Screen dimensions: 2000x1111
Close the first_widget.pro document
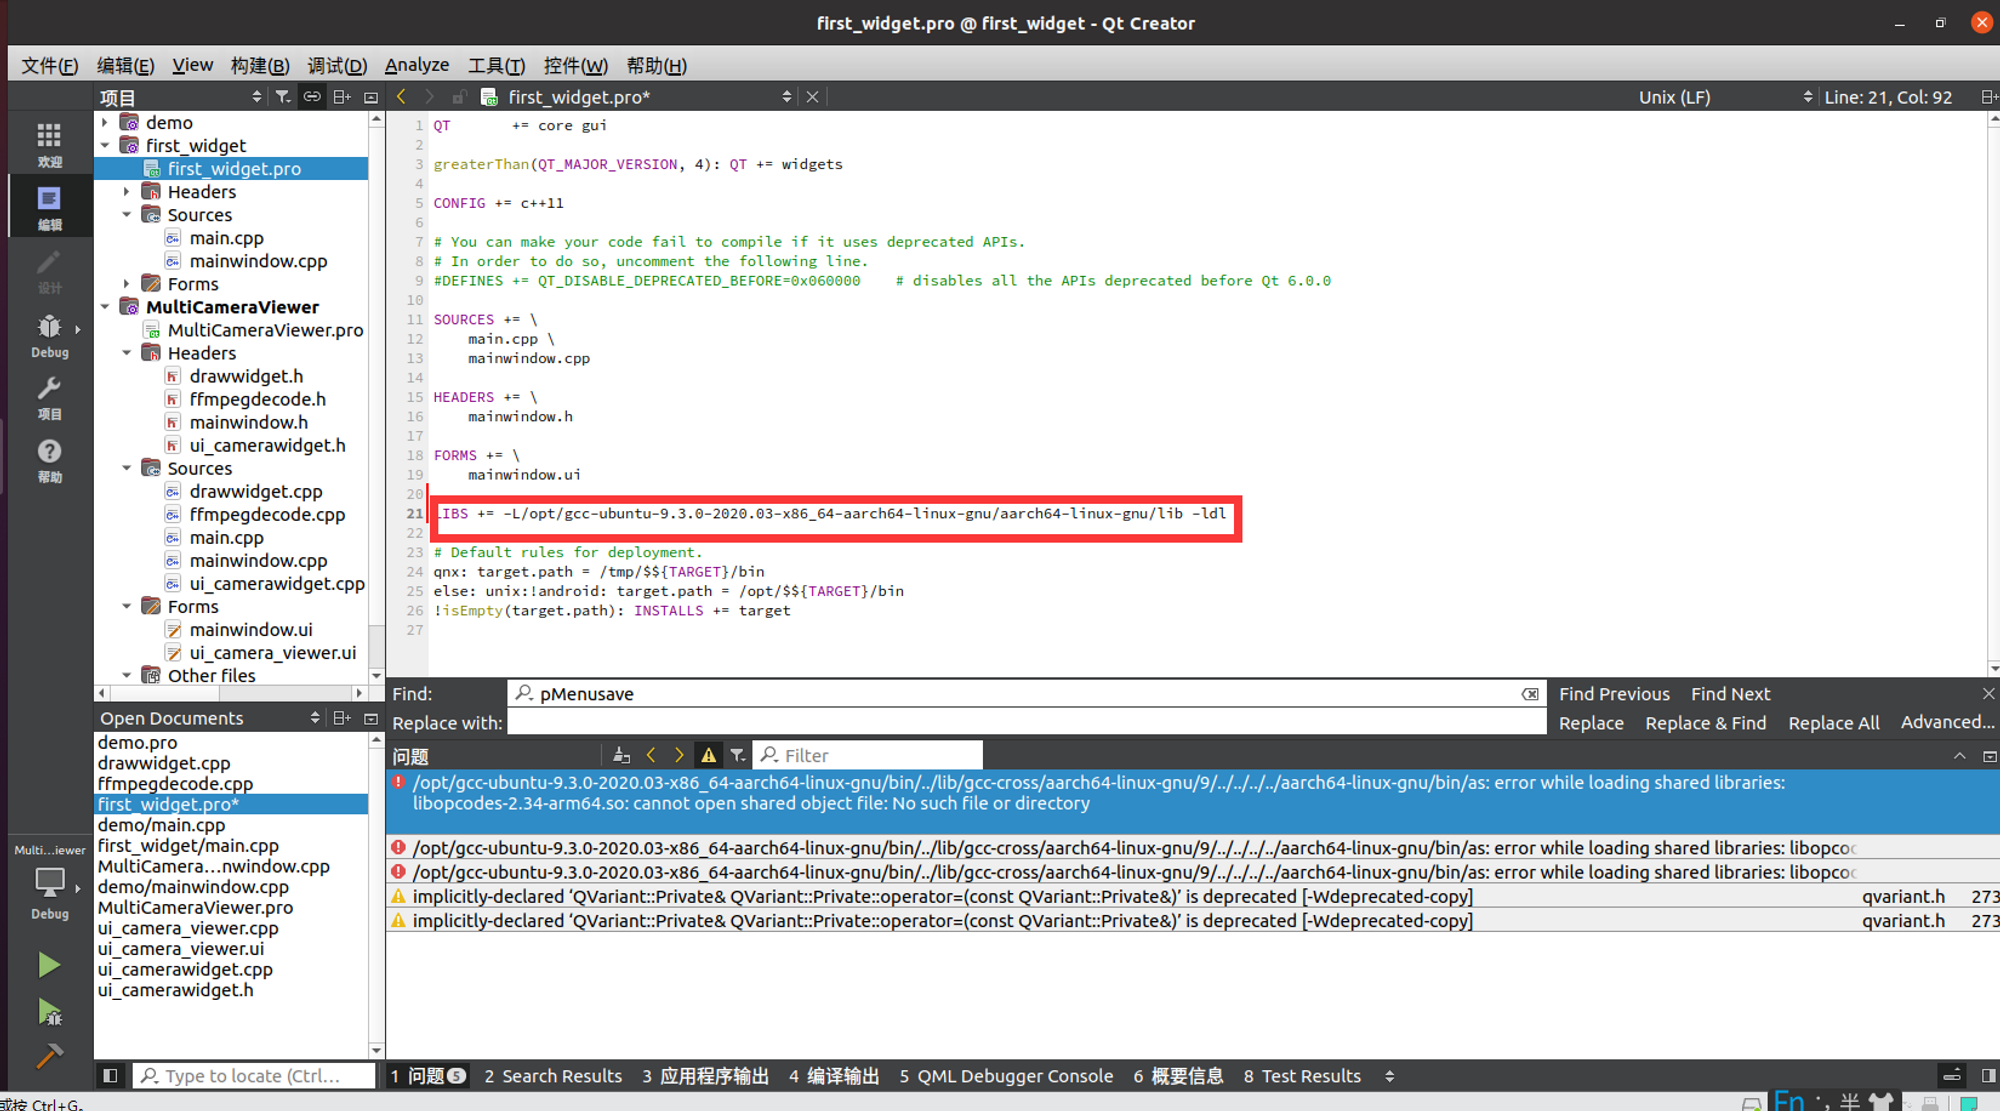click(x=812, y=97)
